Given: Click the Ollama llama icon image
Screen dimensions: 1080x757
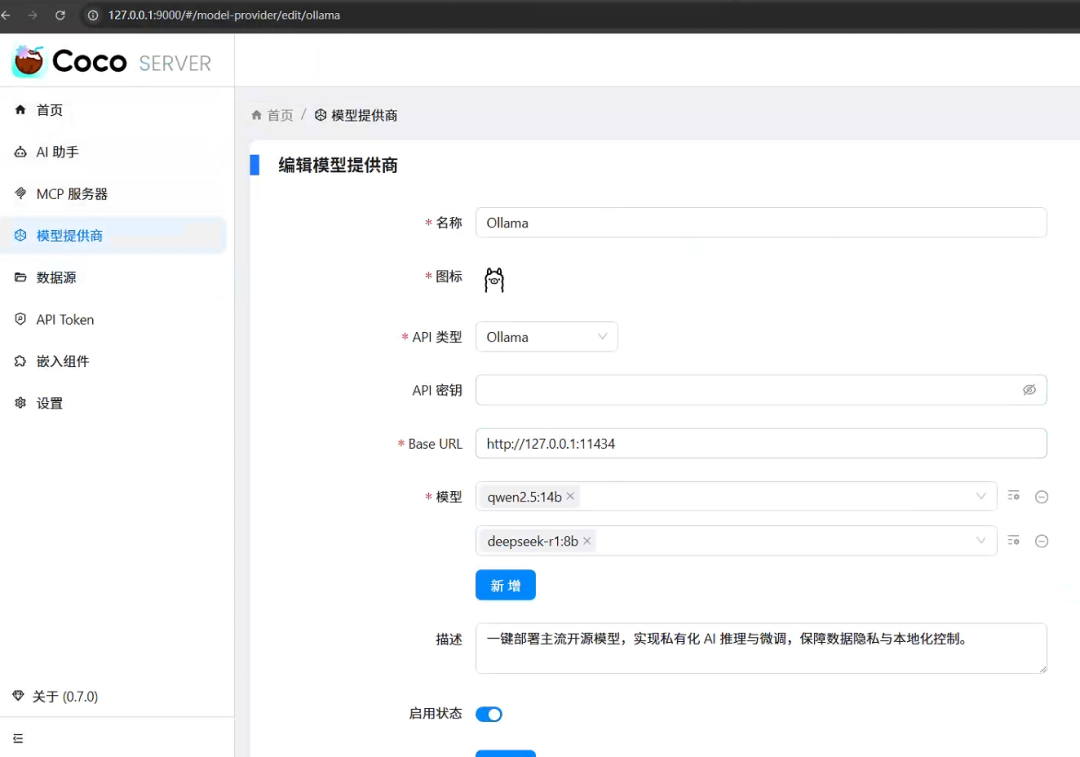Looking at the screenshot, I should [x=494, y=280].
